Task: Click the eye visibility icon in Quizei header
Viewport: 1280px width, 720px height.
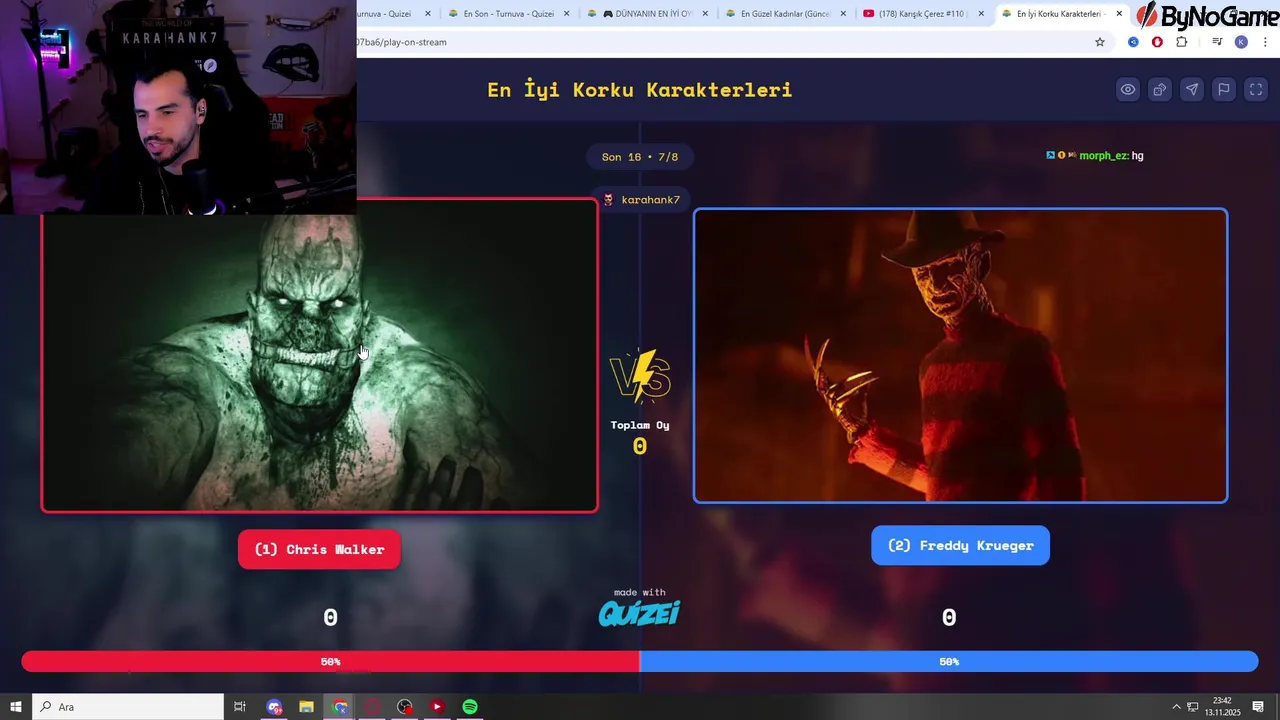Action: pyautogui.click(x=1128, y=89)
